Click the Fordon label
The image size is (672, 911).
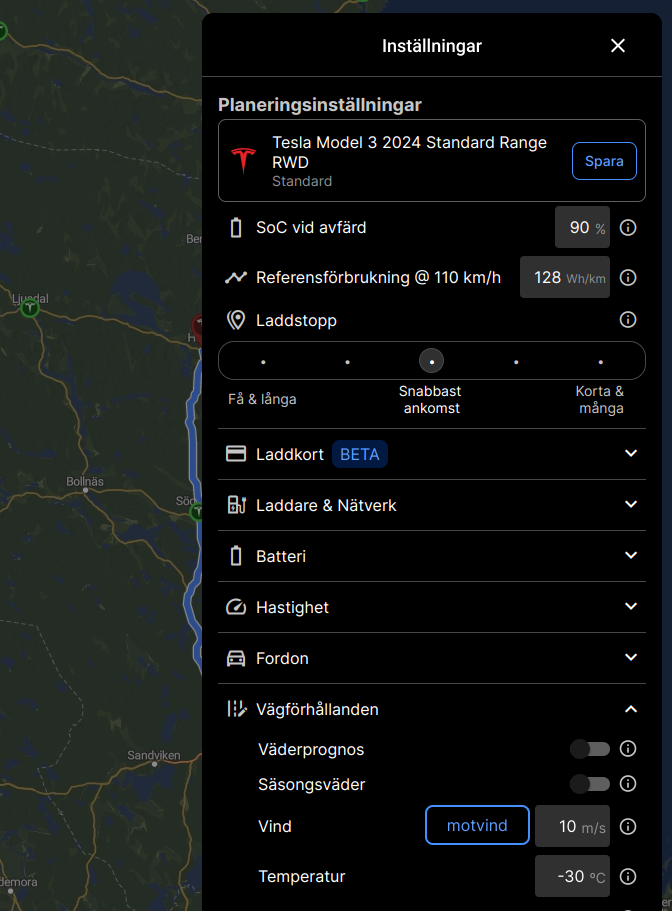282,658
